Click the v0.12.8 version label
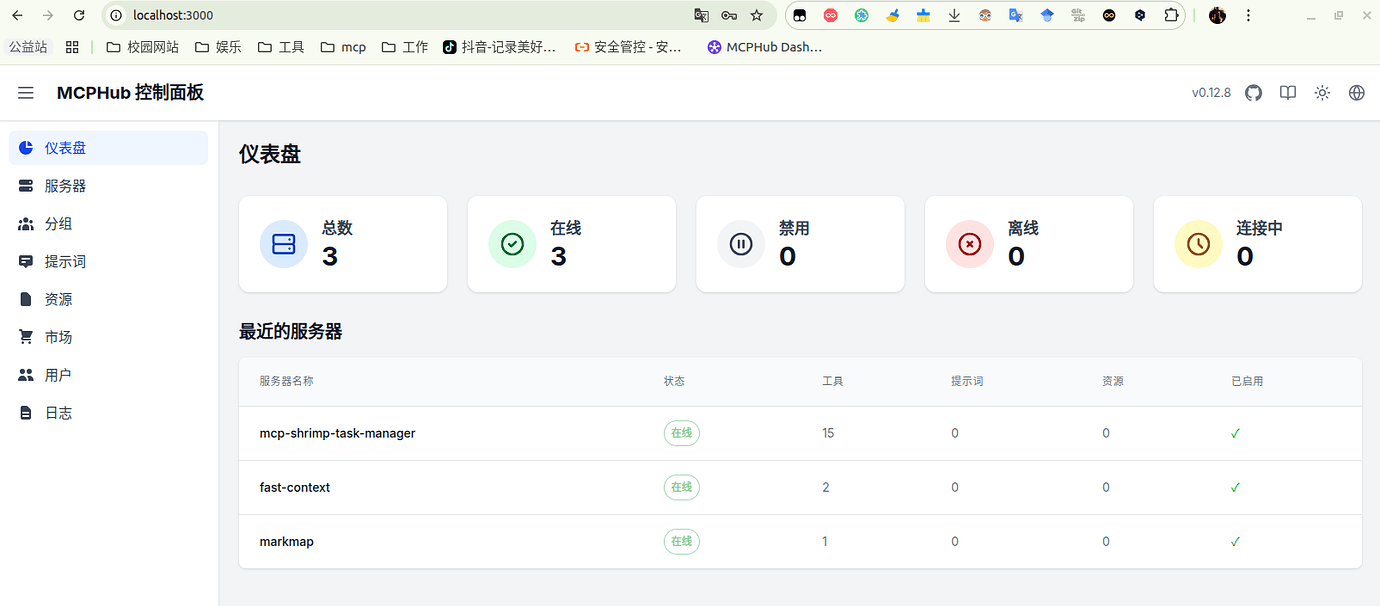 click(x=1211, y=93)
